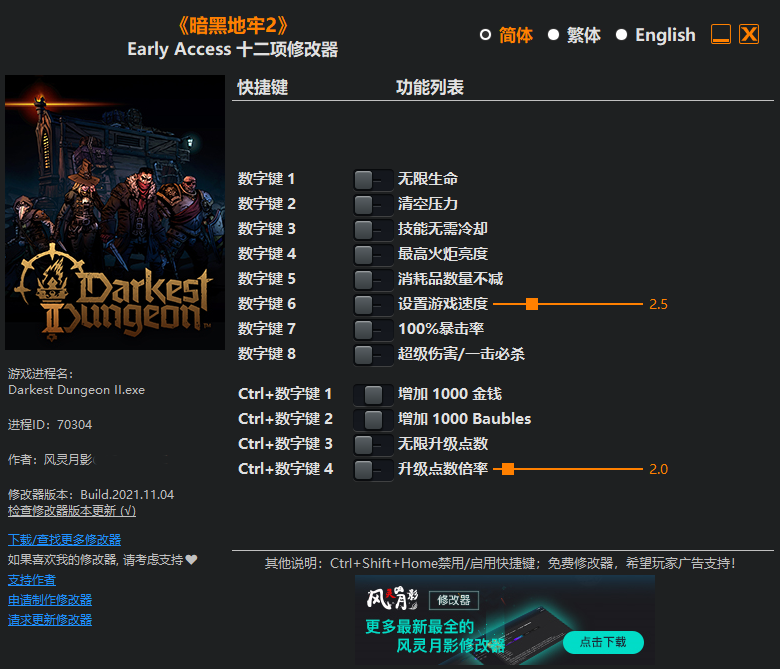The height and width of the screenshot is (669, 780).
Task: Switch language to English
Action: pos(622,35)
